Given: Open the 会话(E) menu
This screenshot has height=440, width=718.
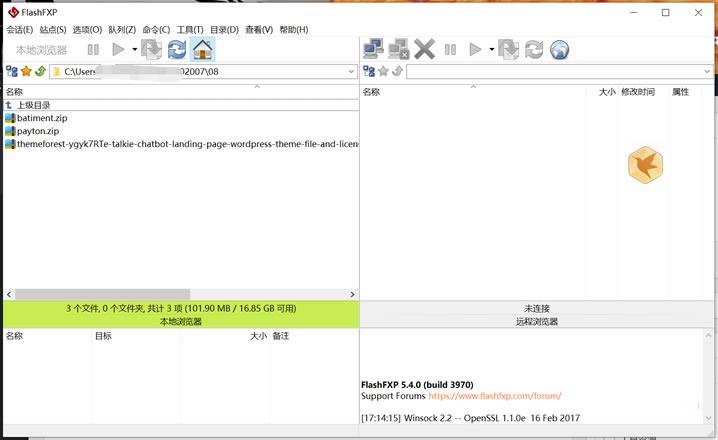Looking at the screenshot, I should tap(20, 30).
